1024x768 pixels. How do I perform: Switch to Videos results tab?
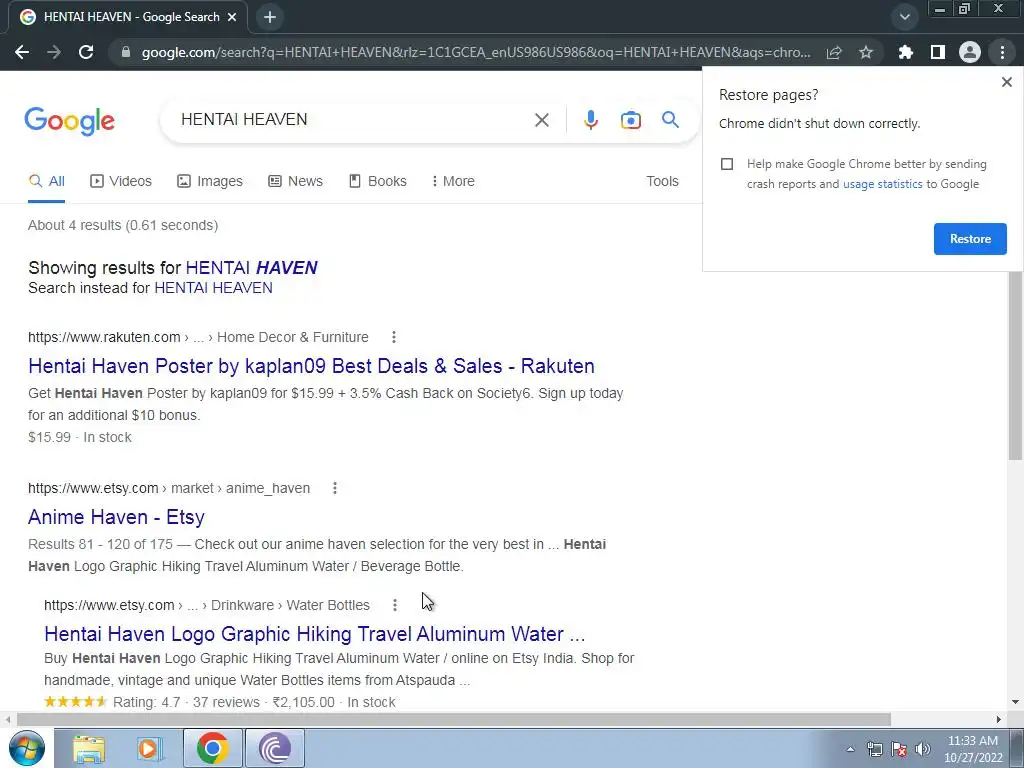coord(121,181)
